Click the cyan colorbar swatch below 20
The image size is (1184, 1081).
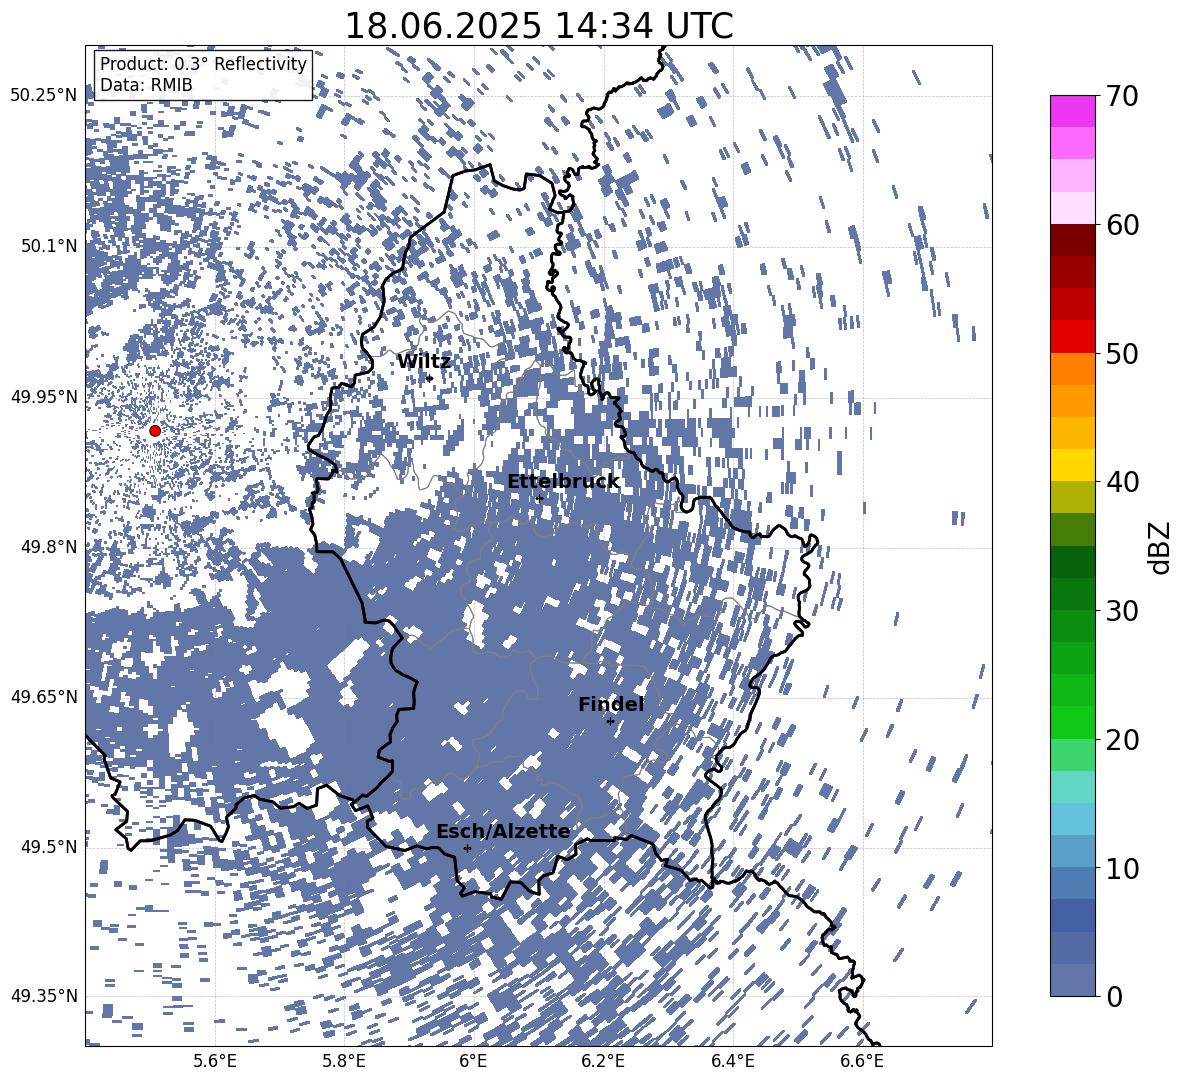pyautogui.click(x=1072, y=787)
